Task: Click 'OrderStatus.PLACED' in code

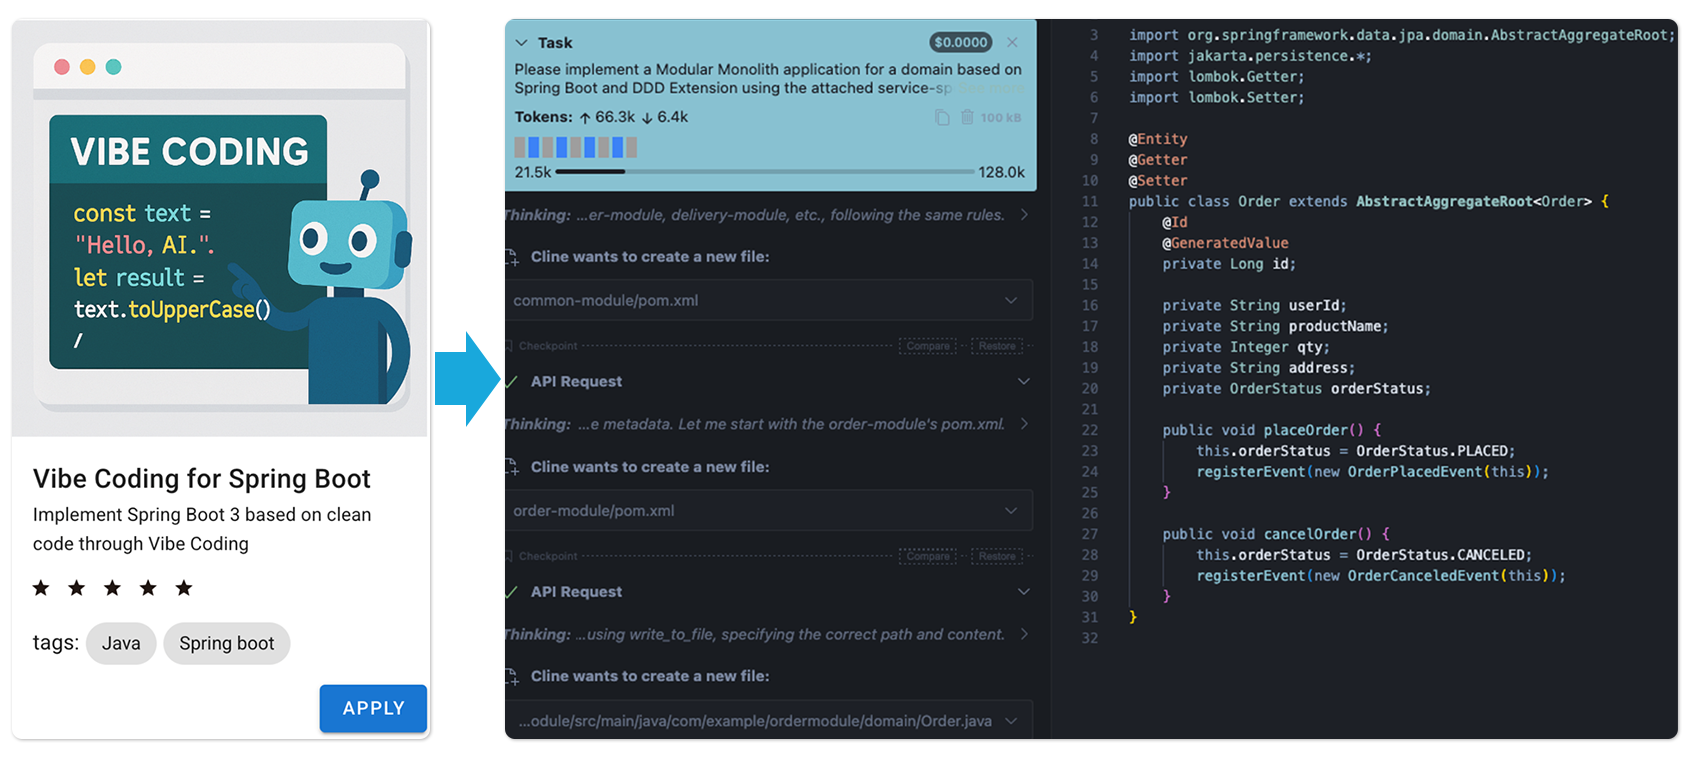Action: 1432,451
